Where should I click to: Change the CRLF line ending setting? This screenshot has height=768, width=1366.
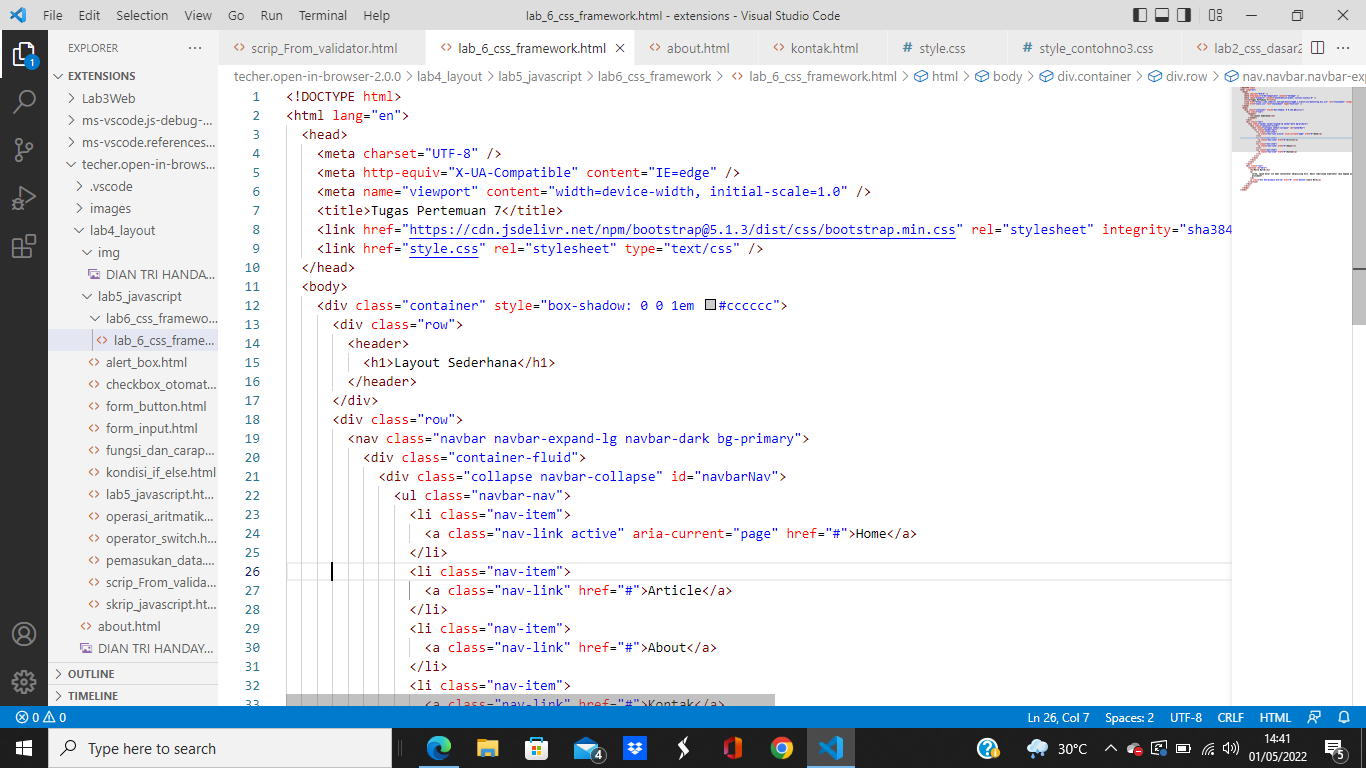[1231, 717]
